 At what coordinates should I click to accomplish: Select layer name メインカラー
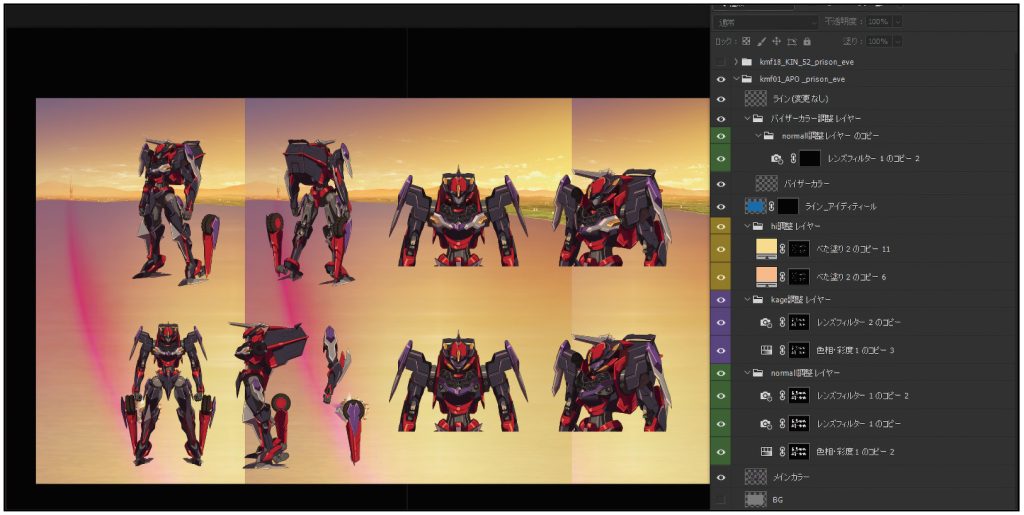pos(791,477)
